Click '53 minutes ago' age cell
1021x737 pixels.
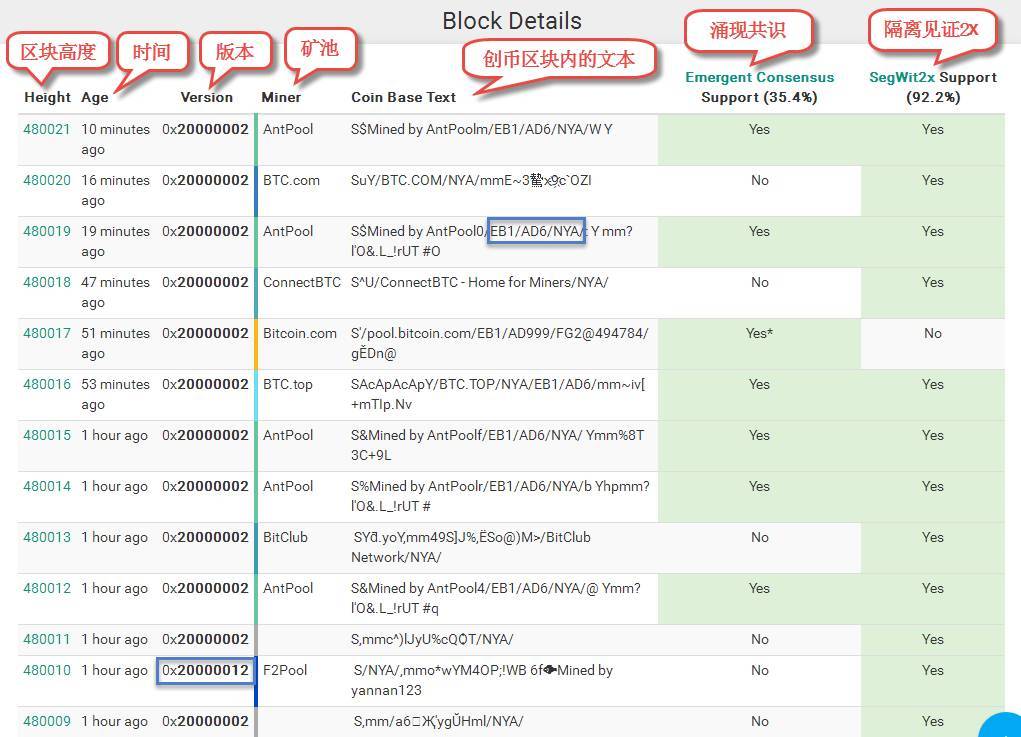point(115,394)
